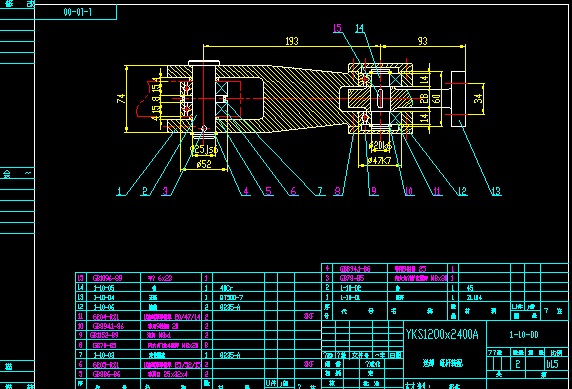Pick magenta balloon label 6
Image resolution: width=572 pixels, height=389 pixels.
pos(293,191)
